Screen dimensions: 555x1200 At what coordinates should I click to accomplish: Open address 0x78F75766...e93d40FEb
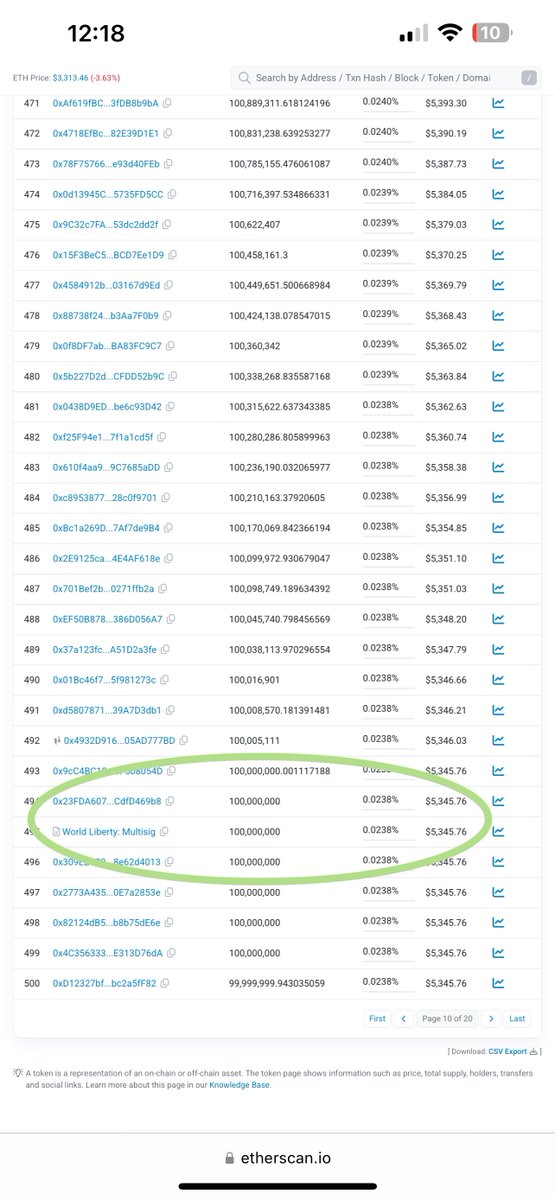click(x=105, y=164)
